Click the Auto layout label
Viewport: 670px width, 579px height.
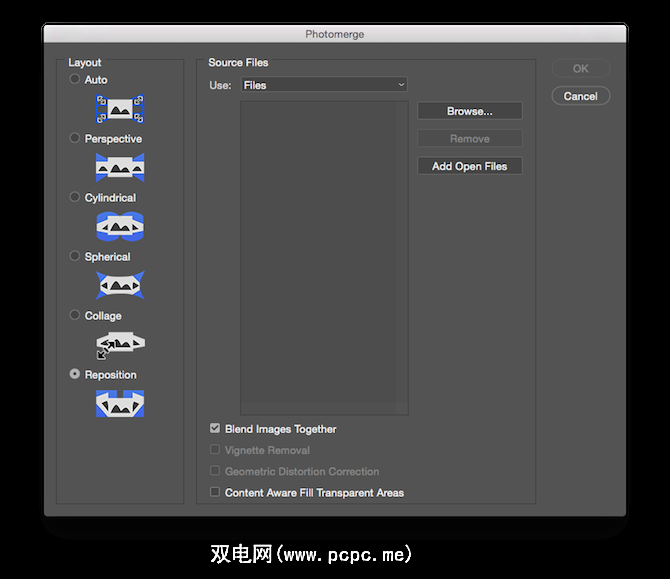96,80
